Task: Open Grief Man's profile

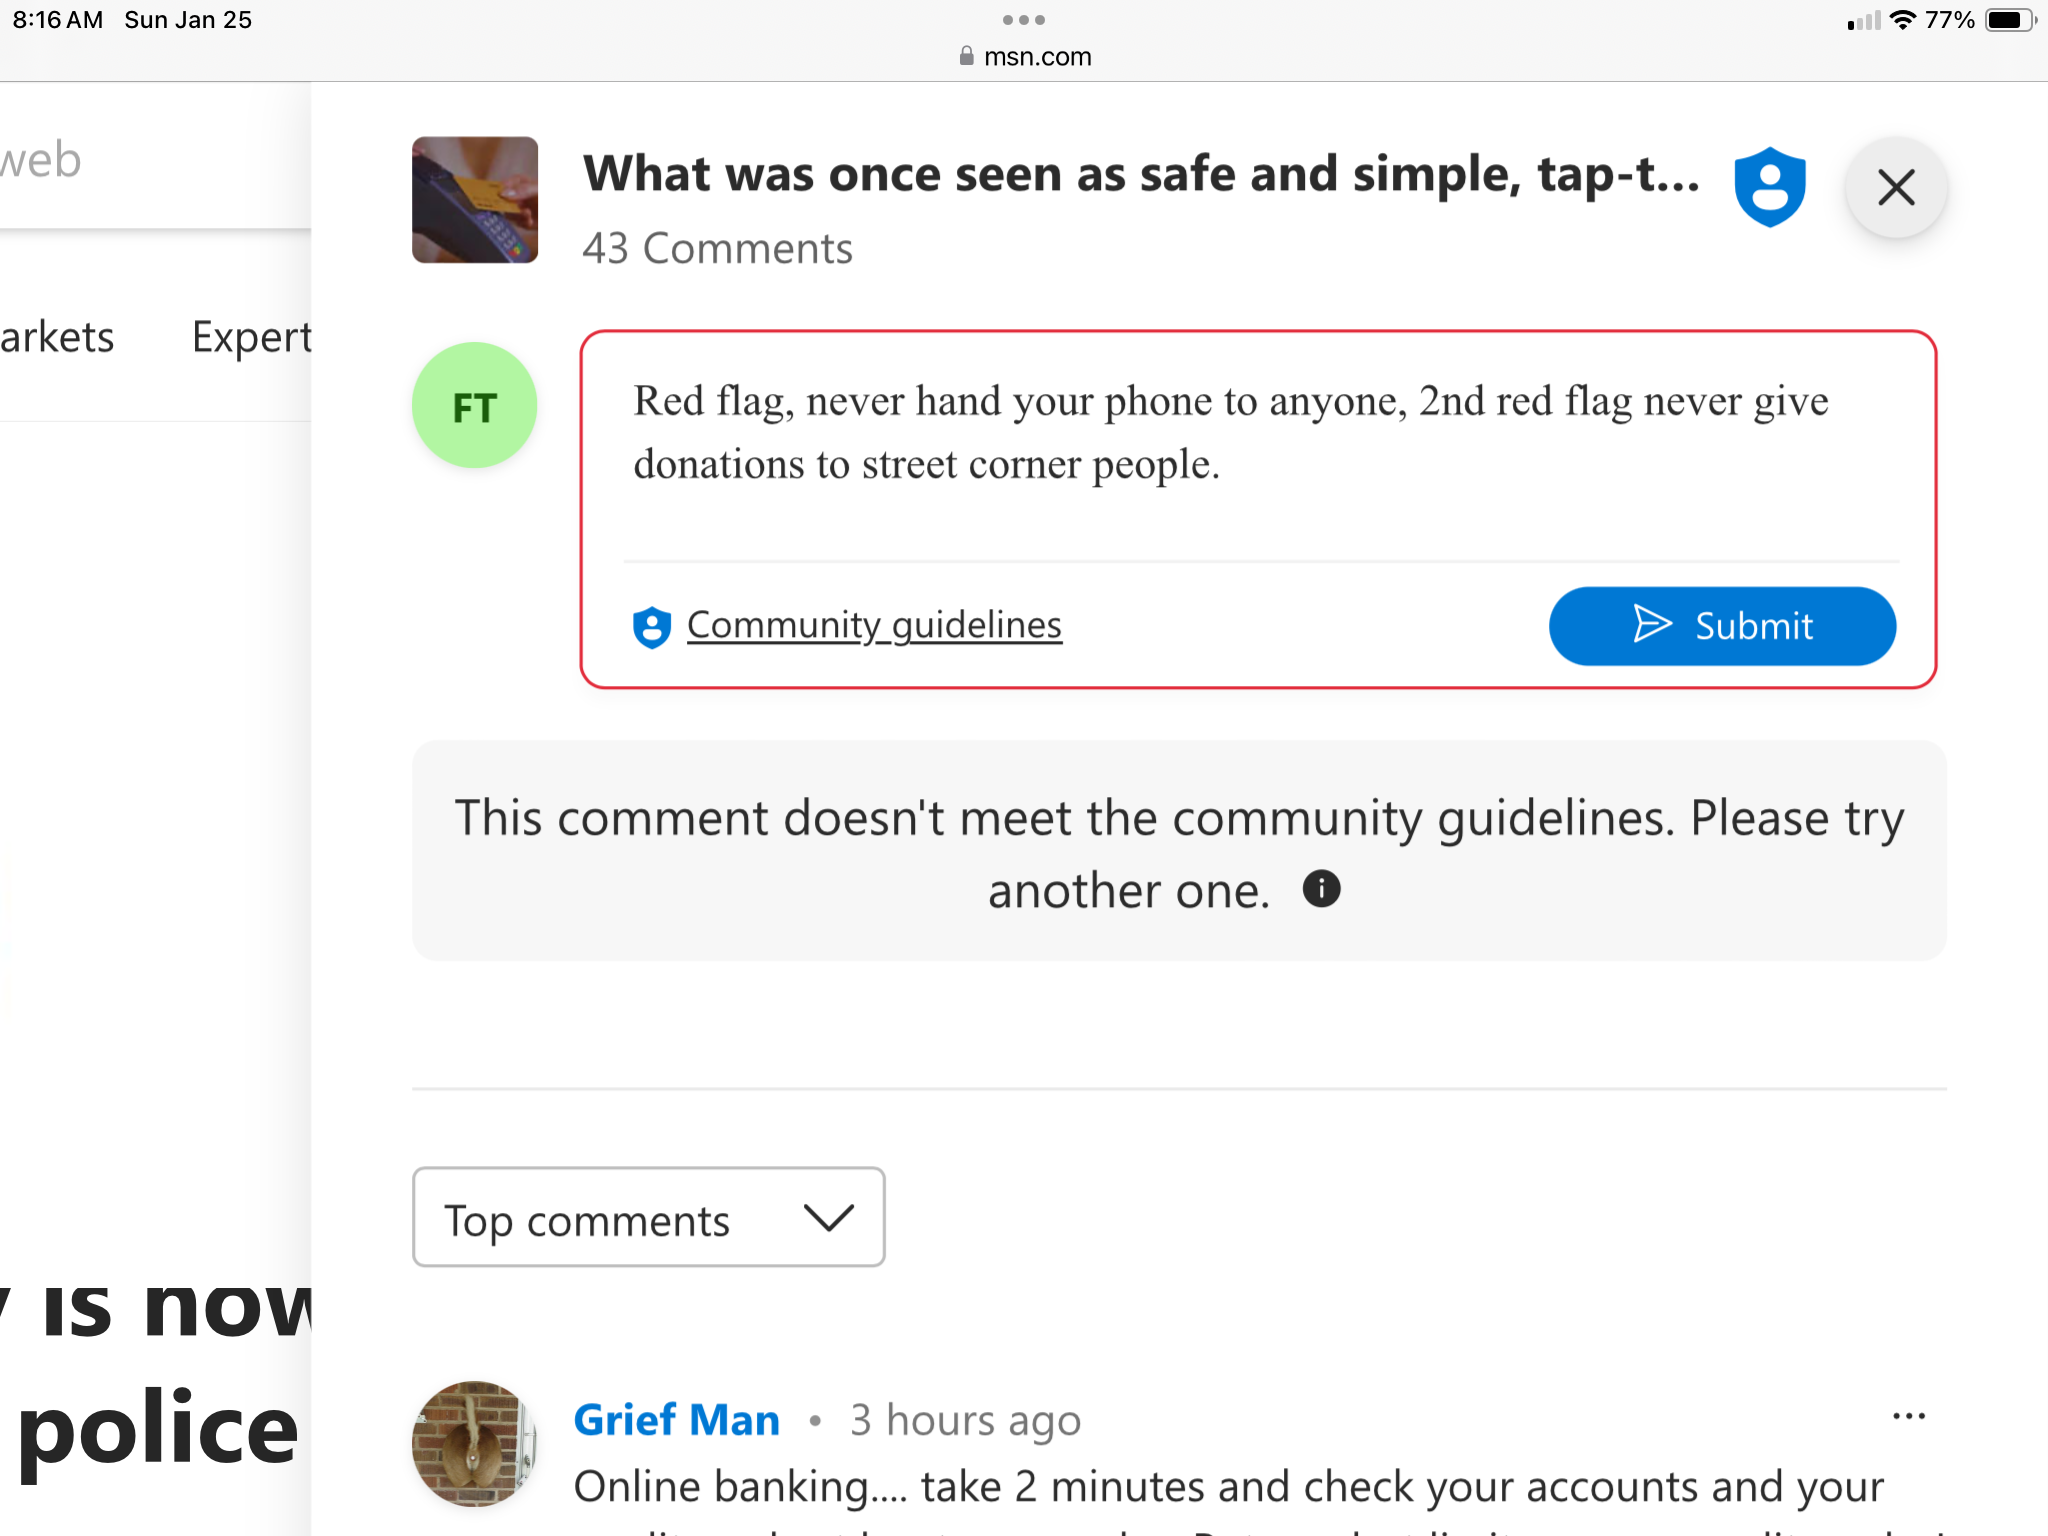Action: point(676,1419)
